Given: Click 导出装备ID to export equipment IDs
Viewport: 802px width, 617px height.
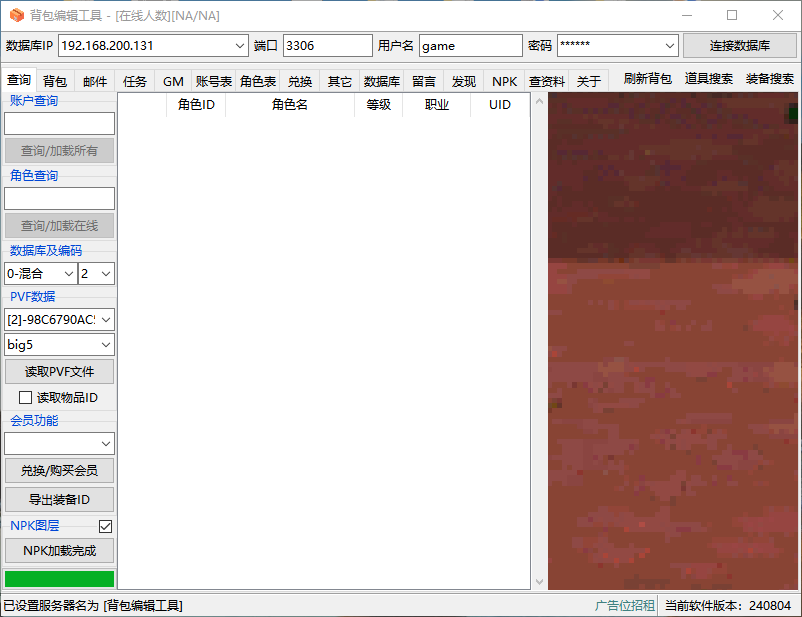Looking at the screenshot, I should (59, 498).
